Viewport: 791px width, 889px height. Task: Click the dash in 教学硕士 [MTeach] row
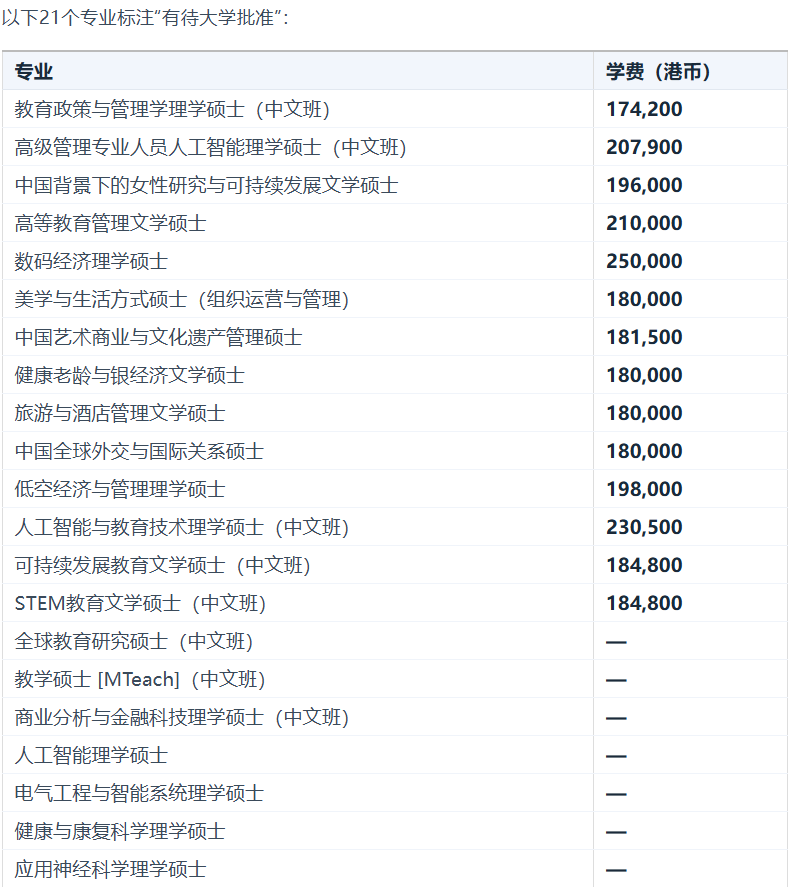click(616, 680)
